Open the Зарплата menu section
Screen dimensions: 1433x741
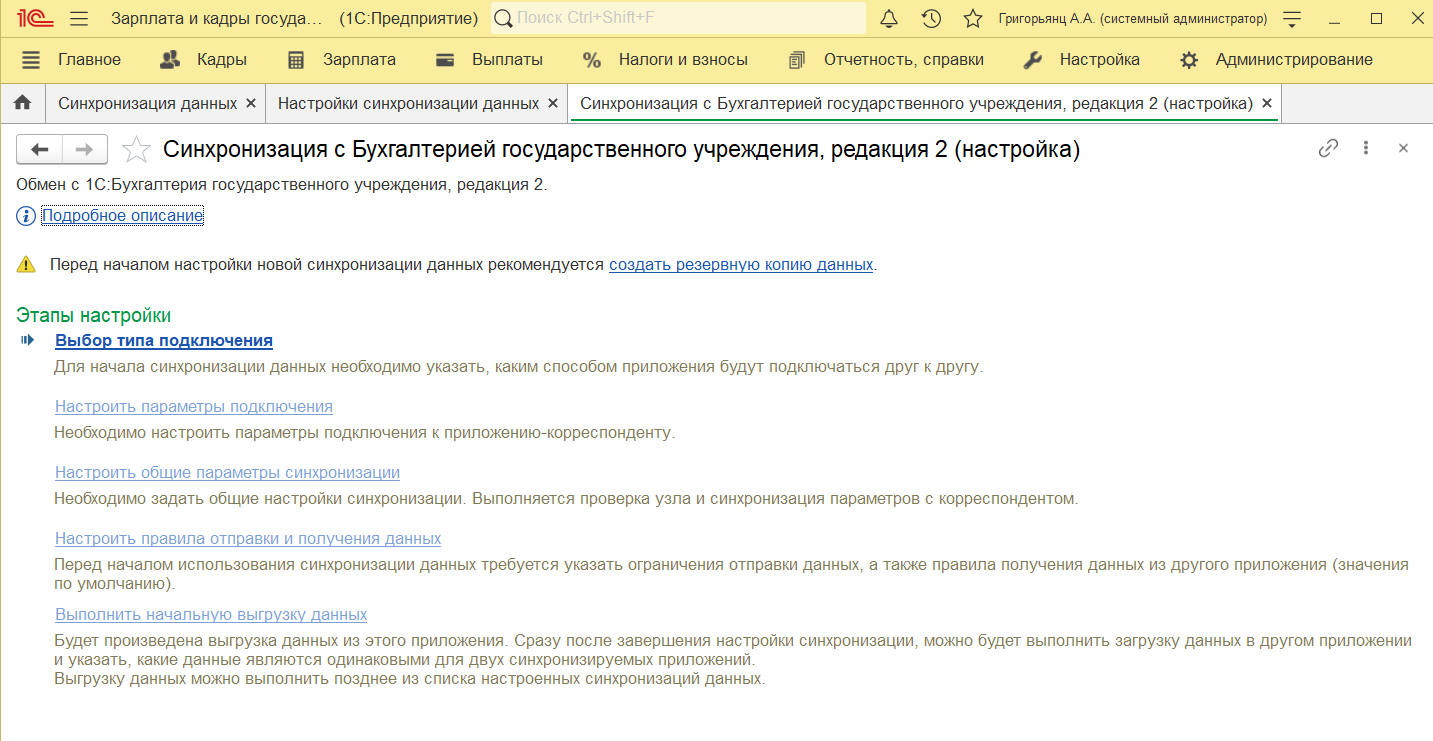click(359, 60)
